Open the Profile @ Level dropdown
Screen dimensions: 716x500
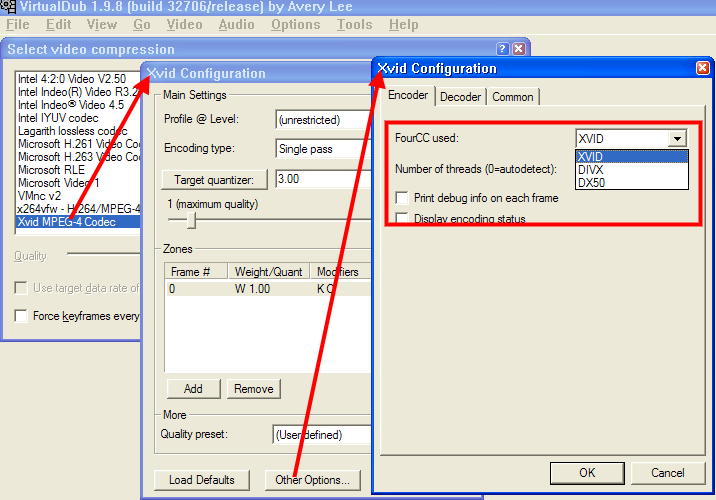click(323, 120)
